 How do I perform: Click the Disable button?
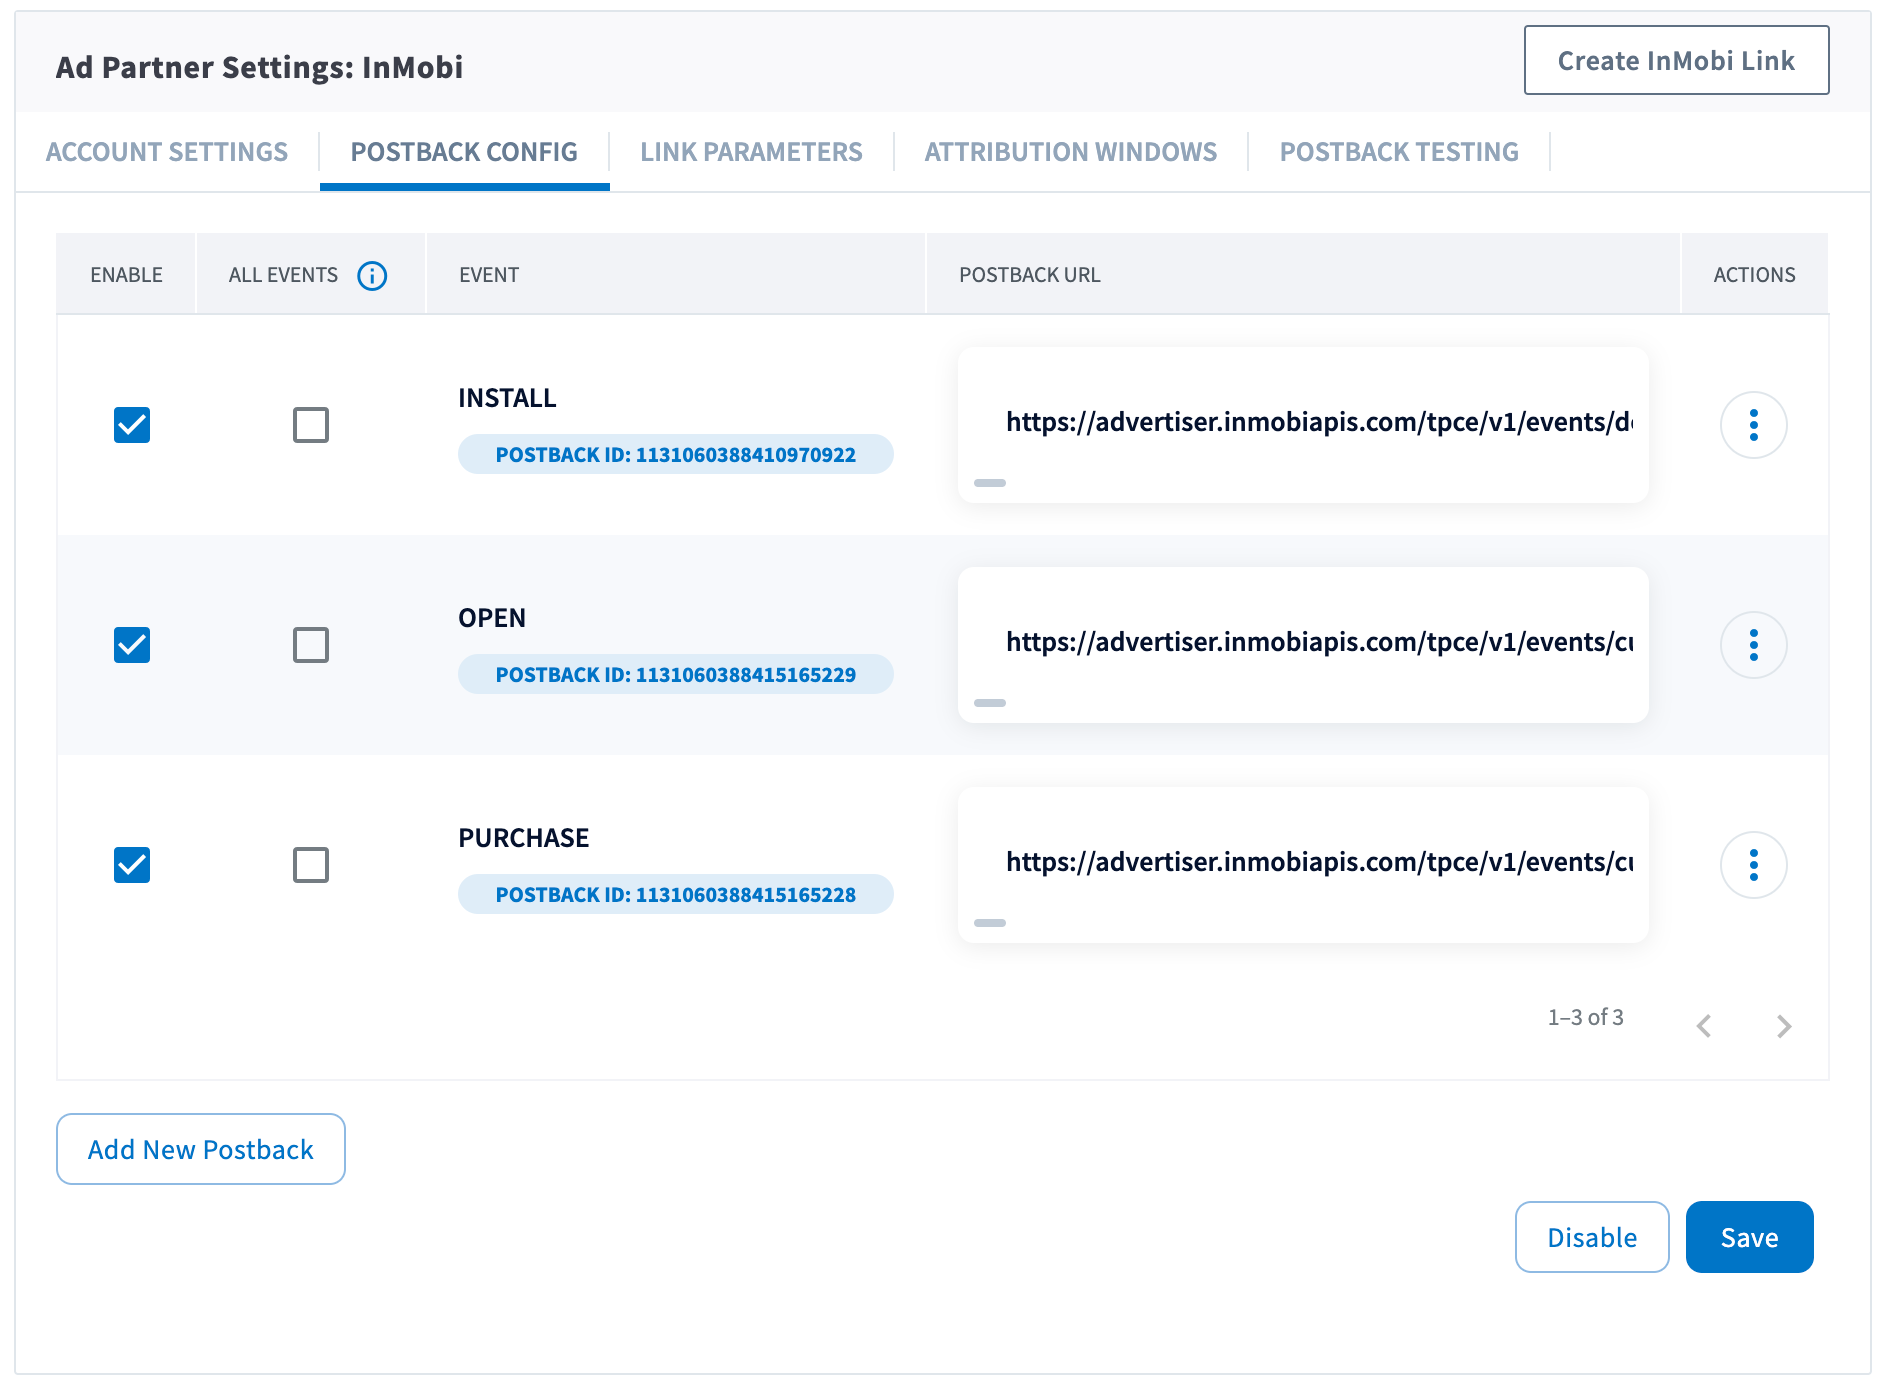1592,1237
